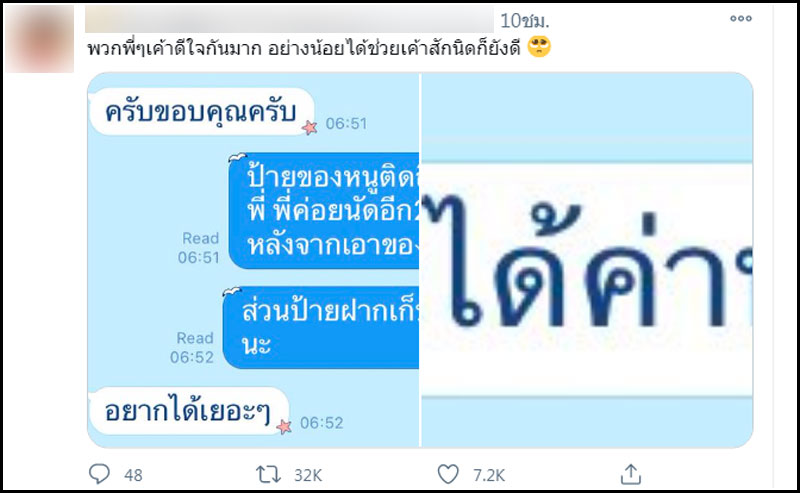
Task: Open the 10ชม. timestamp link
Action: (524, 20)
